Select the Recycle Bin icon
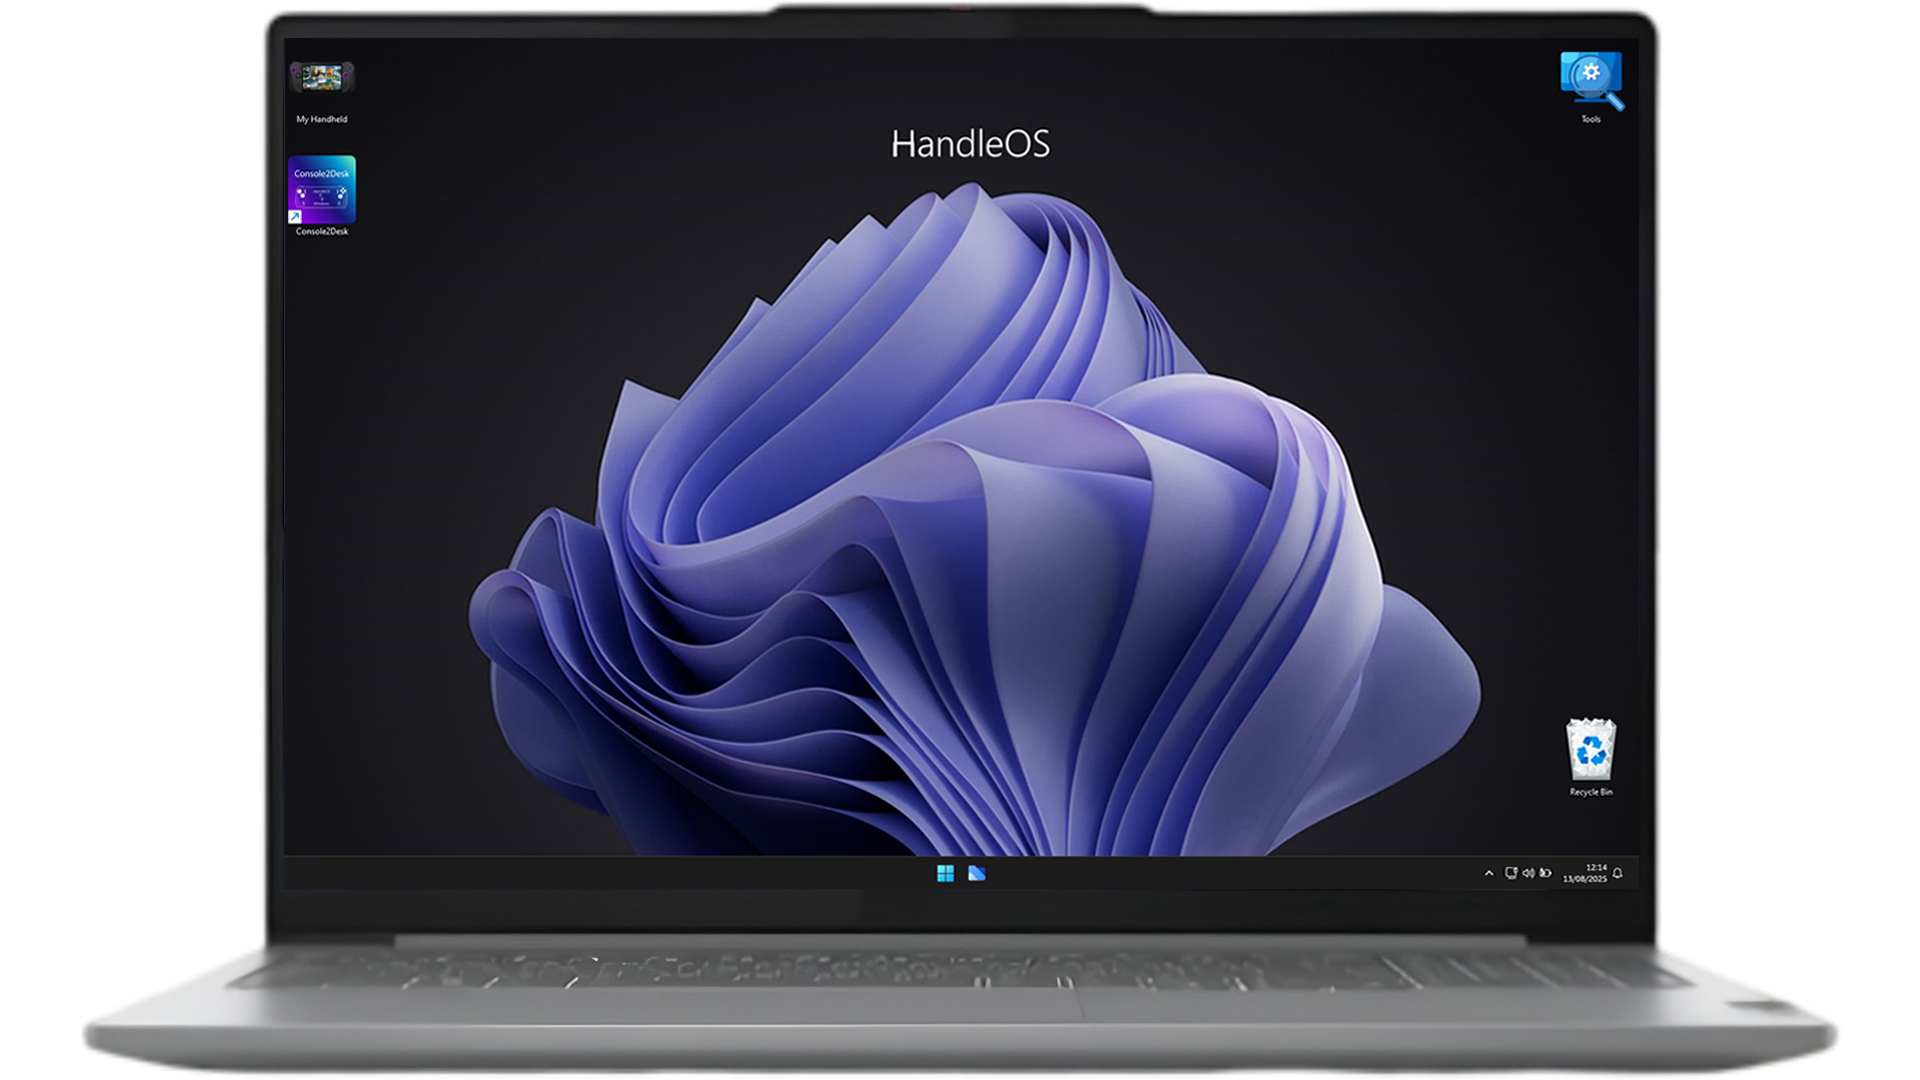The image size is (1920, 1080). 1591,750
